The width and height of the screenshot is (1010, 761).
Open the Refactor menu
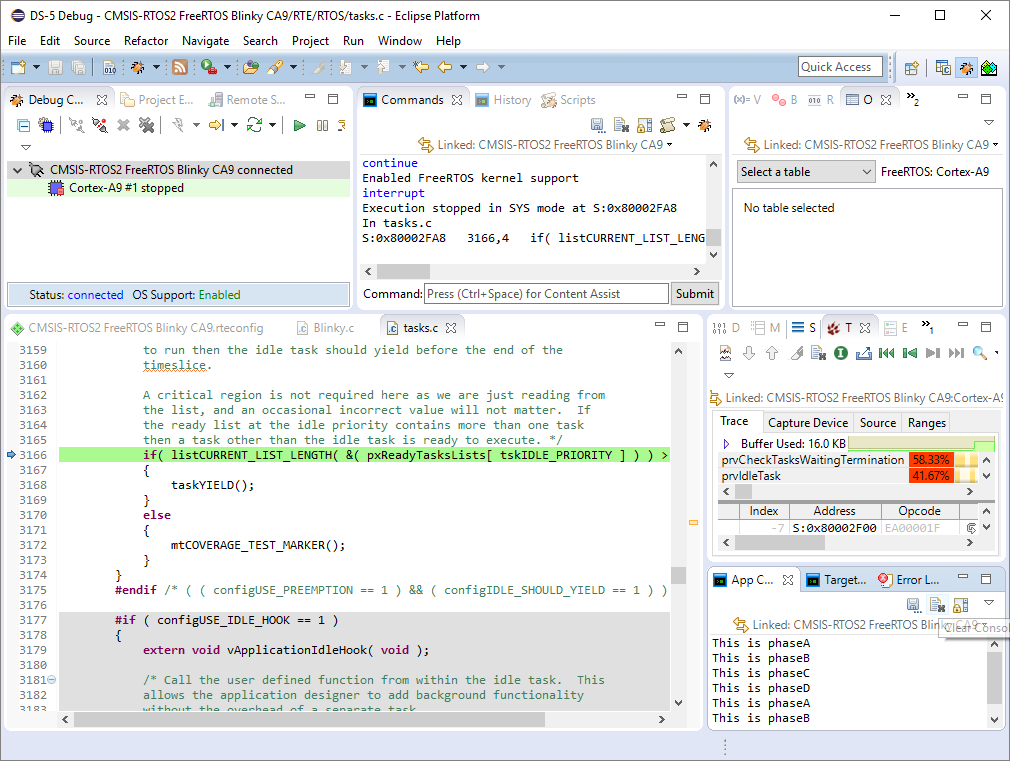click(x=146, y=41)
